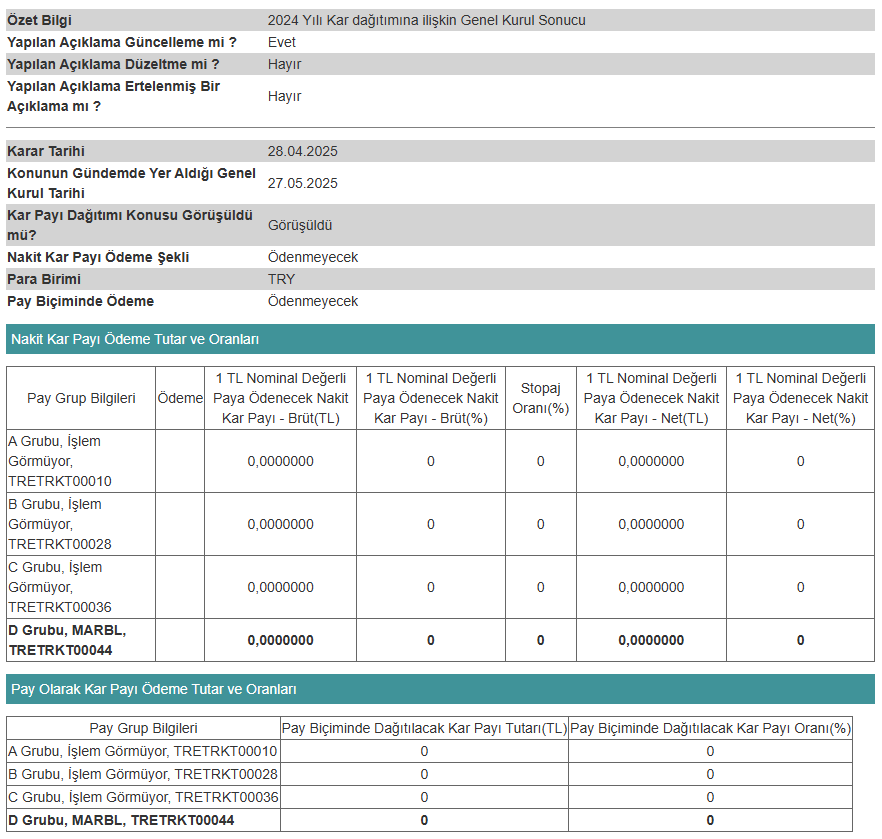
Task: Click the 'Ödeme' column header
Action: pos(180,398)
